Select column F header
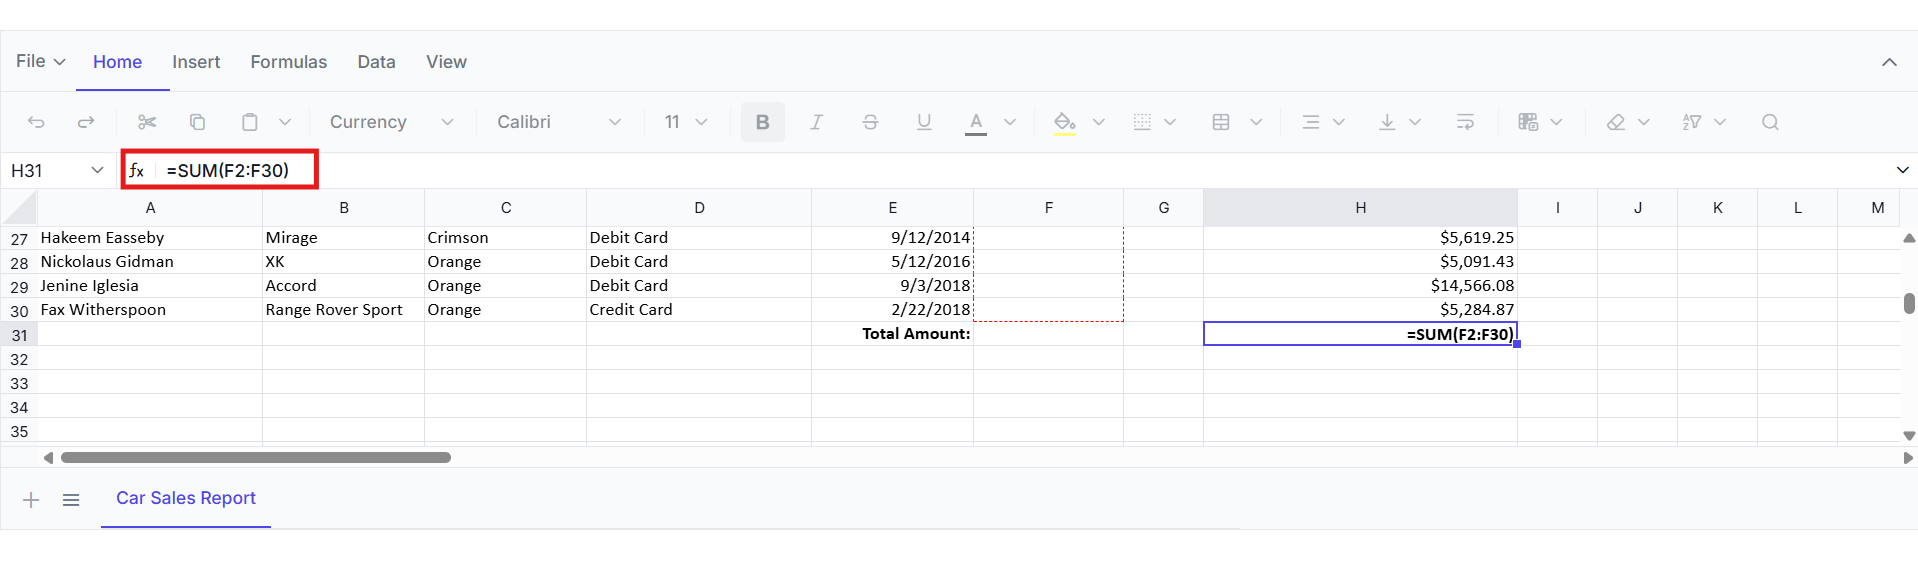 (1048, 208)
